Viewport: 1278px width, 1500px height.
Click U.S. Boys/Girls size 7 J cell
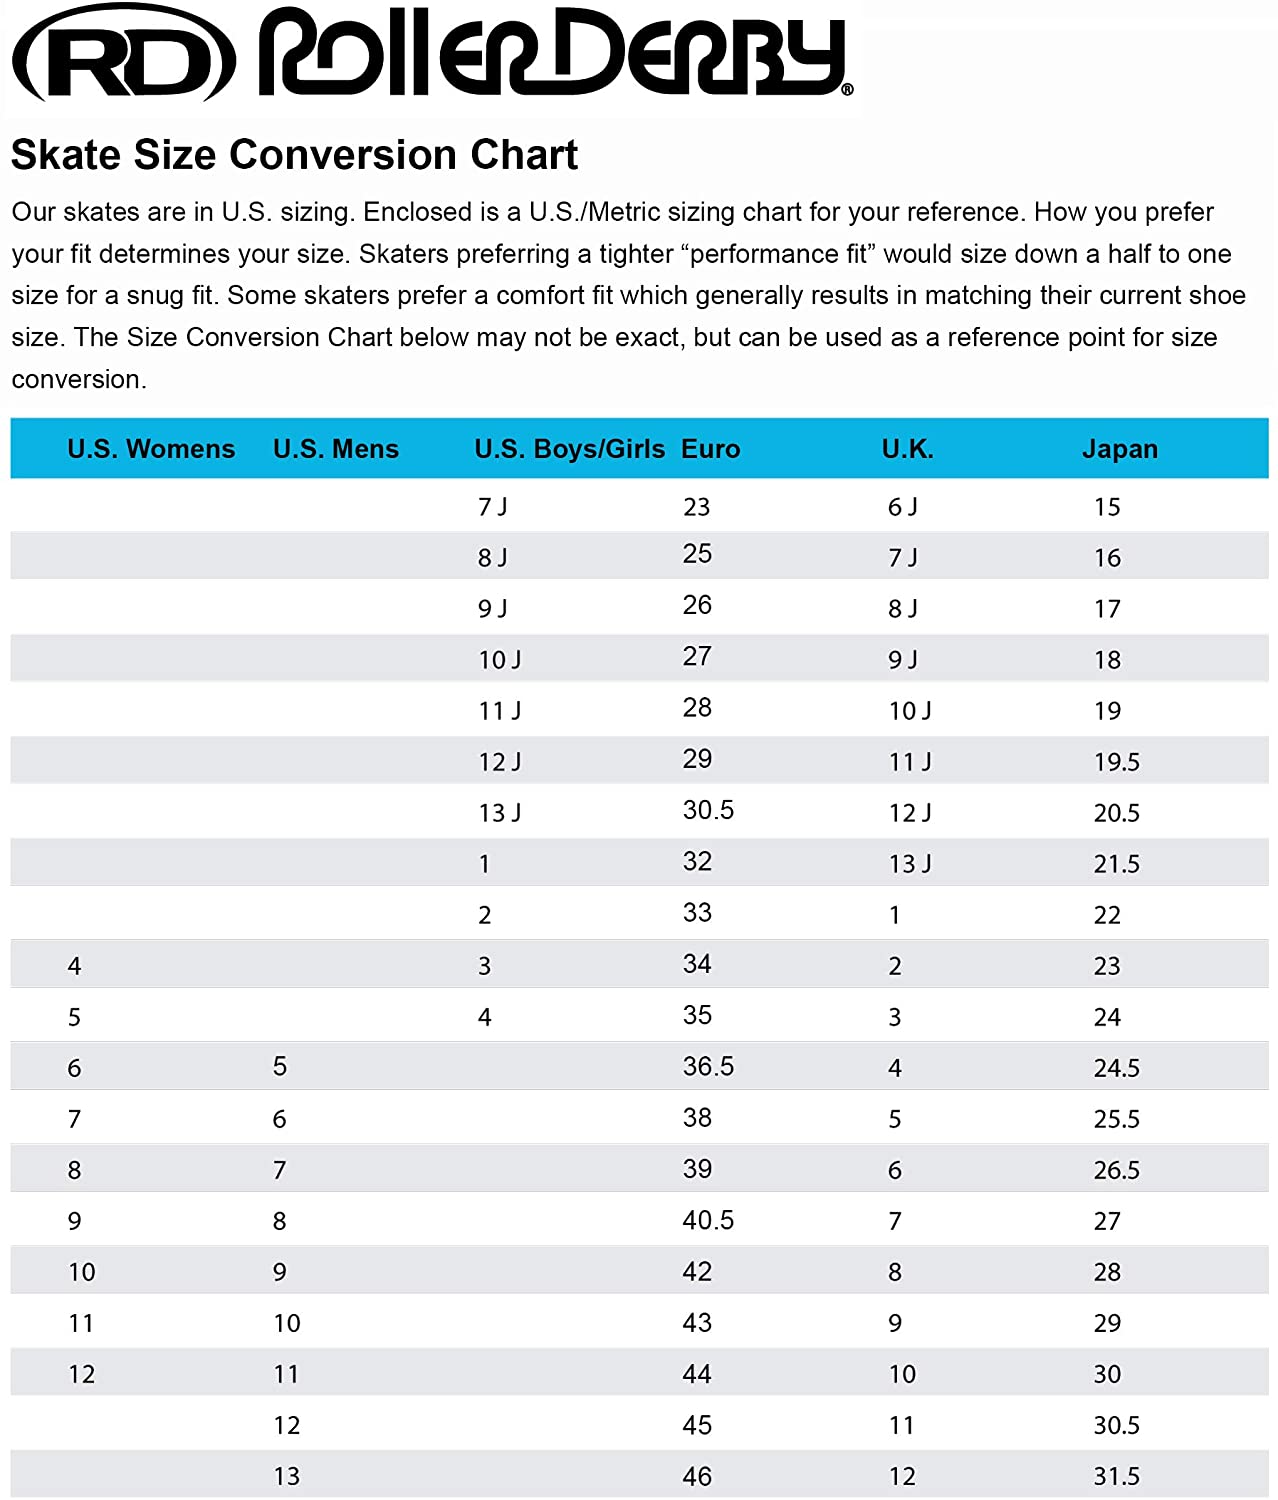pos(492,507)
